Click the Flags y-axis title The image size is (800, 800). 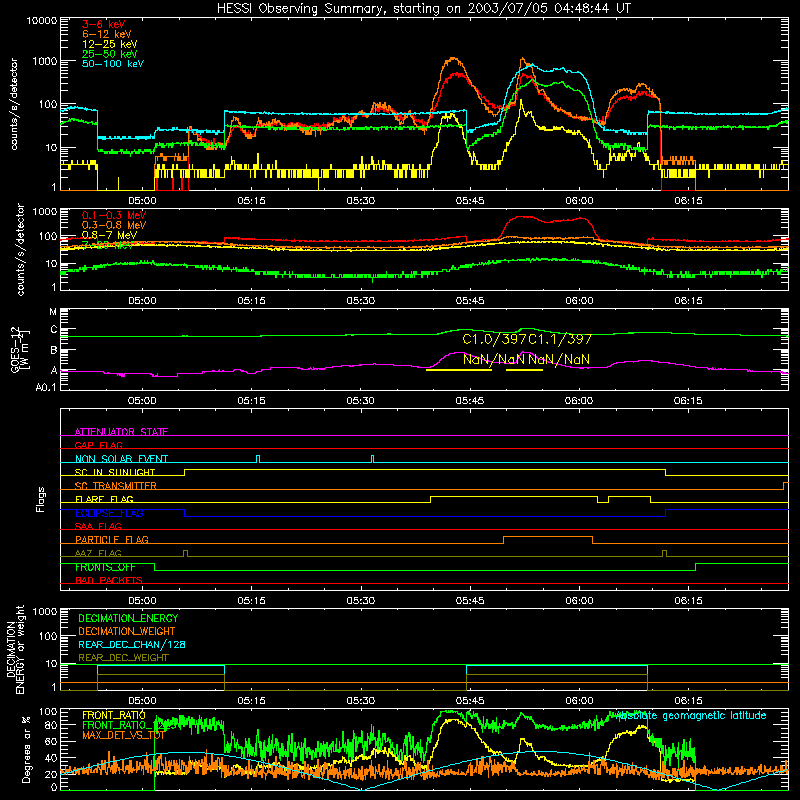click(x=41, y=499)
